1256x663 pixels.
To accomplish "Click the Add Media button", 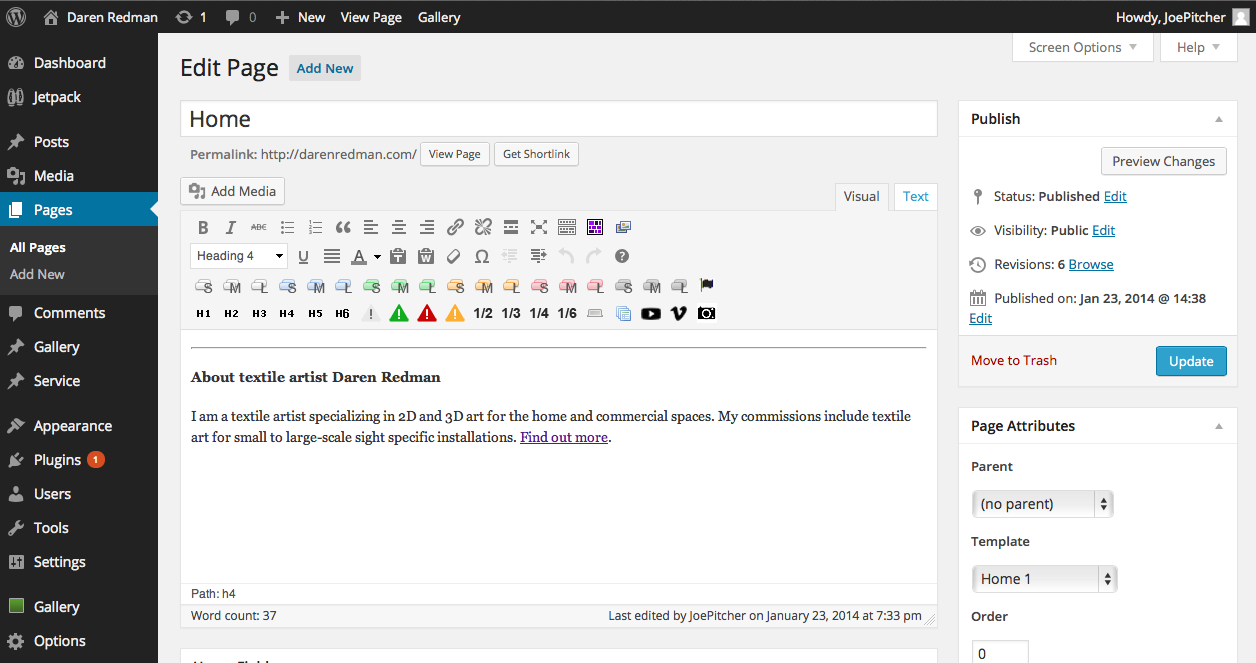I will click(x=232, y=191).
